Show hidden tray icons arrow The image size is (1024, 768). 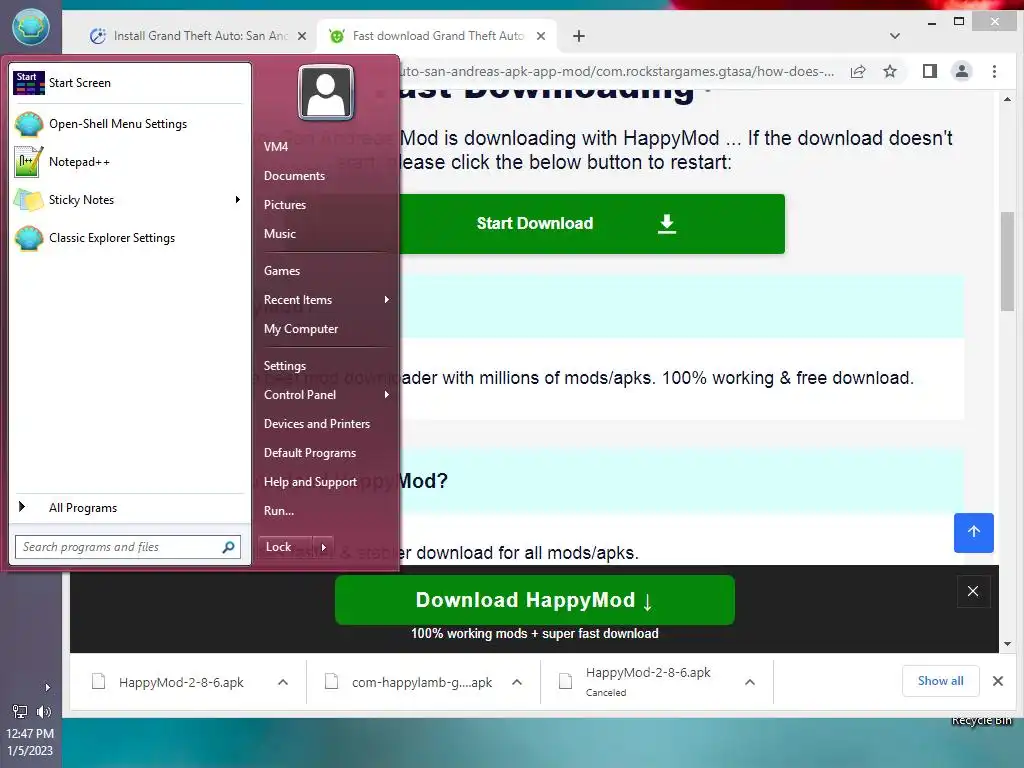47,687
